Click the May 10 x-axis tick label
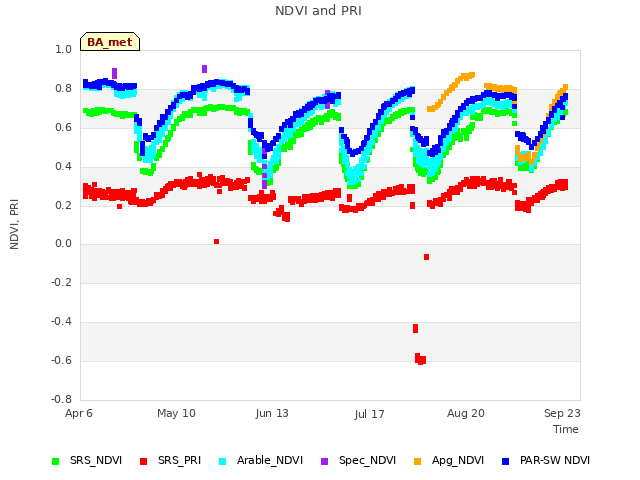 [x=176, y=413]
